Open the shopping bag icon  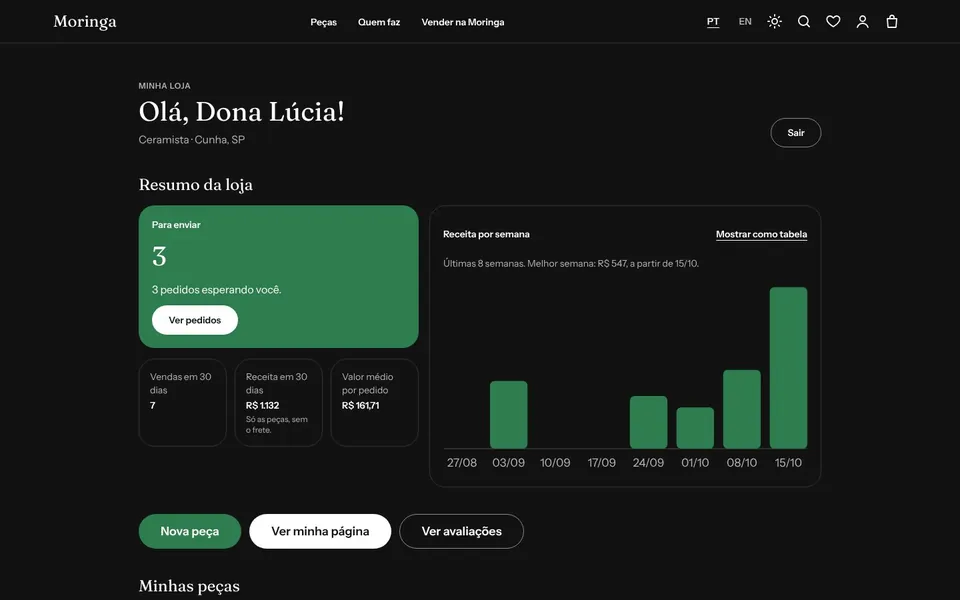tap(892, 21)
